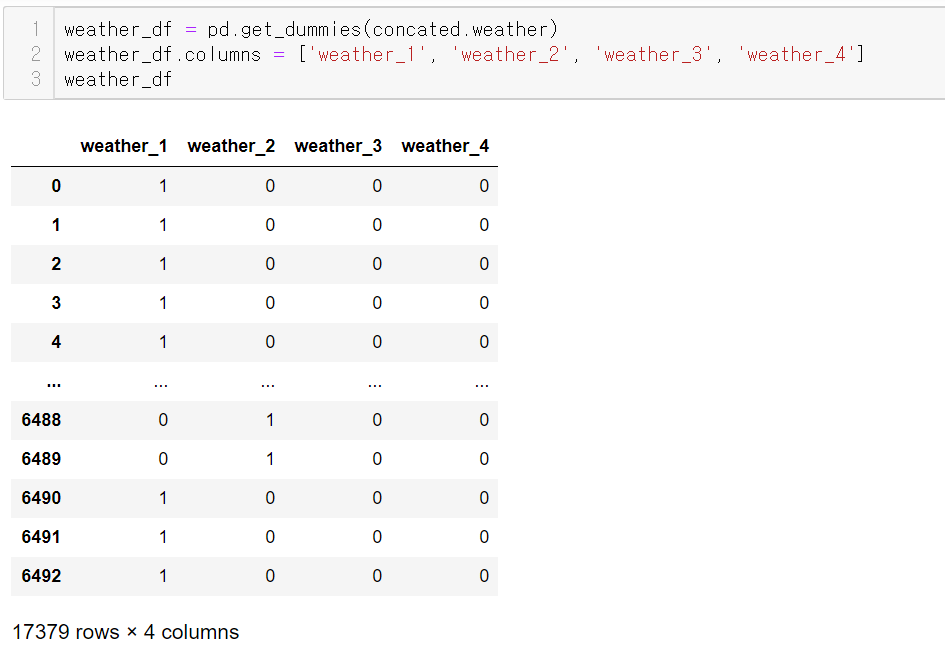Viewport: 945px width, 656px height.
Task: Click the weather_2 value in row 6488
Action: coord(270,420)
